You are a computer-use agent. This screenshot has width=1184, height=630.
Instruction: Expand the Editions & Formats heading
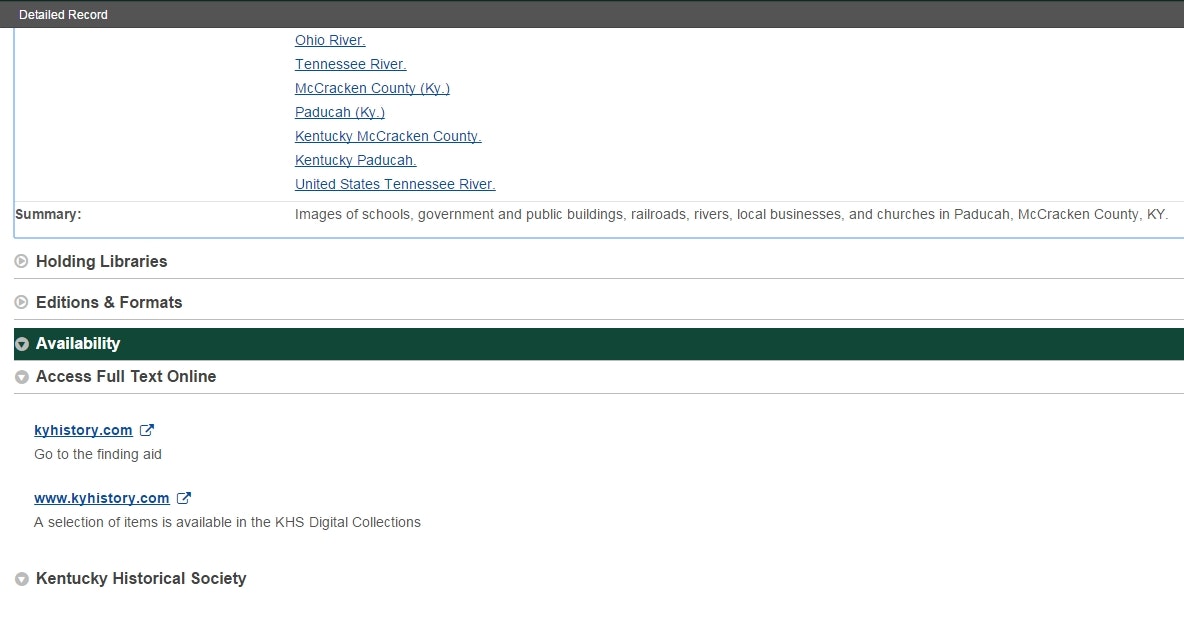click(x=109, y=303)
